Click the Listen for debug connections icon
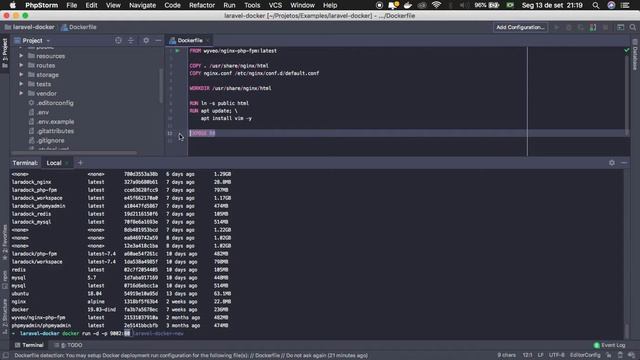This screenshot has width=640, height=360. click(593, 27)
